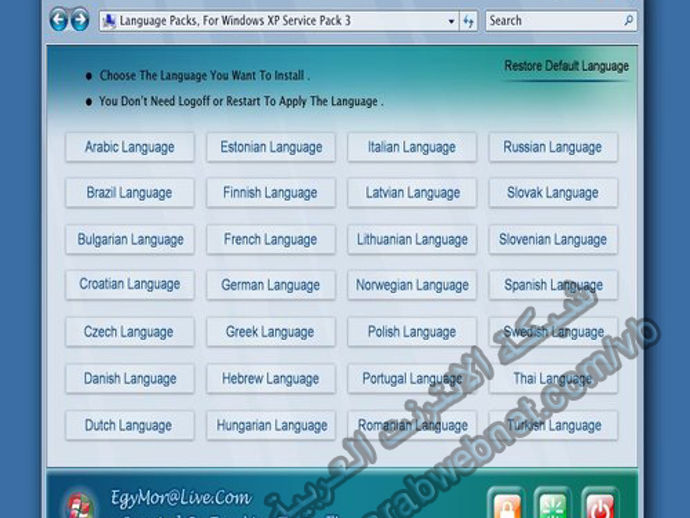Click the green star icon button
The image size is (690, 518).
point(553,504)
